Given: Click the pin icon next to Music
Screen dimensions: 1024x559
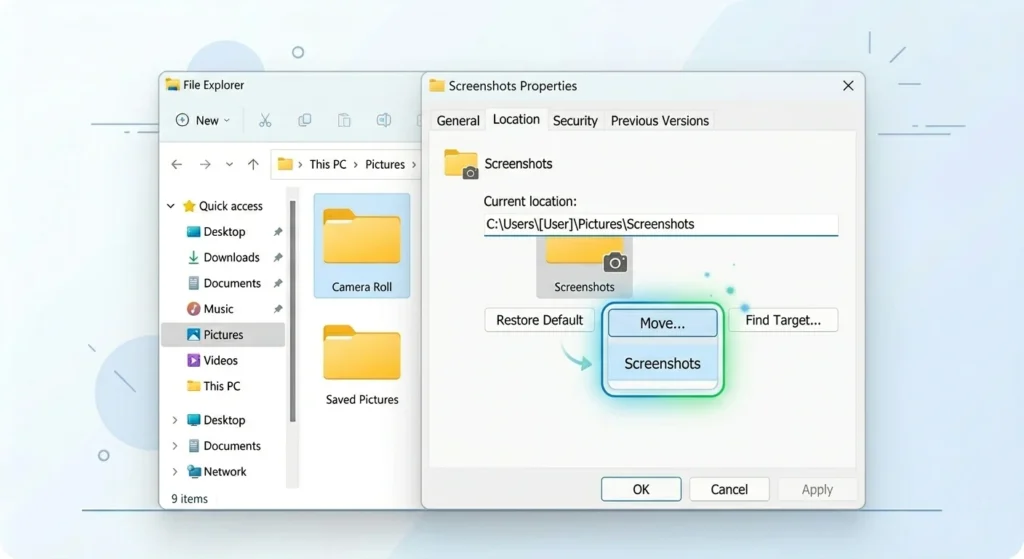Looking at the screenshot, I should point(278,309).
